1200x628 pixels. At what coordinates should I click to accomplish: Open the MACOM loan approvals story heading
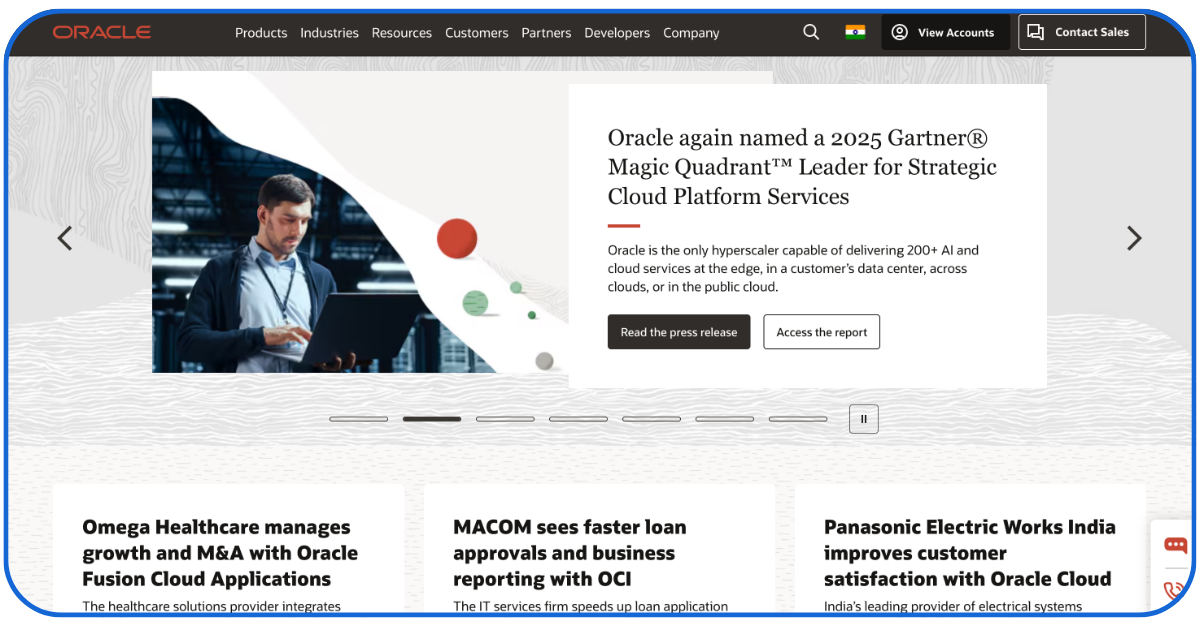(x=570, y=553)
